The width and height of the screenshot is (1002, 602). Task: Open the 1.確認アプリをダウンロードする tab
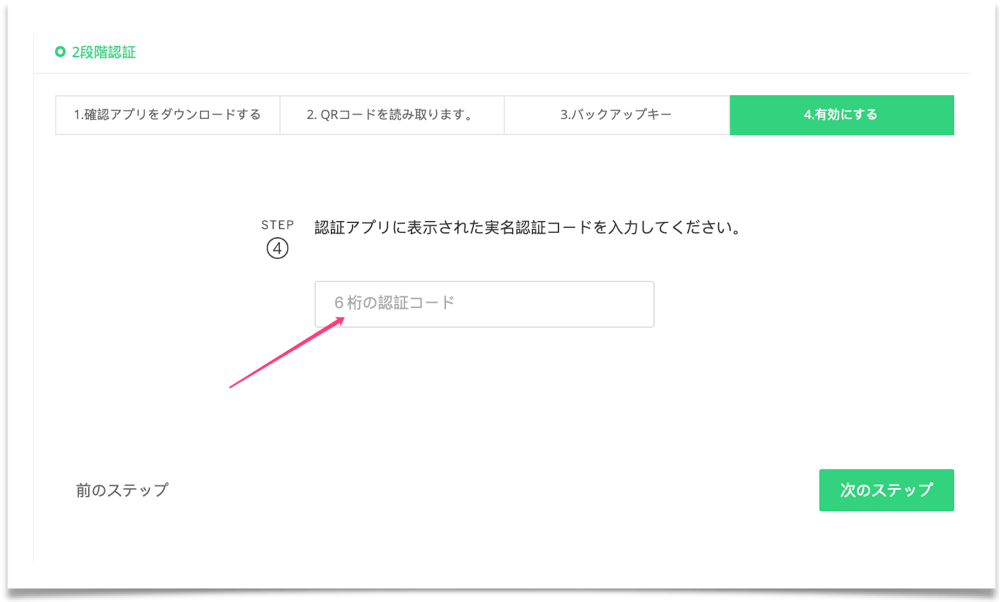coord(167,115)
